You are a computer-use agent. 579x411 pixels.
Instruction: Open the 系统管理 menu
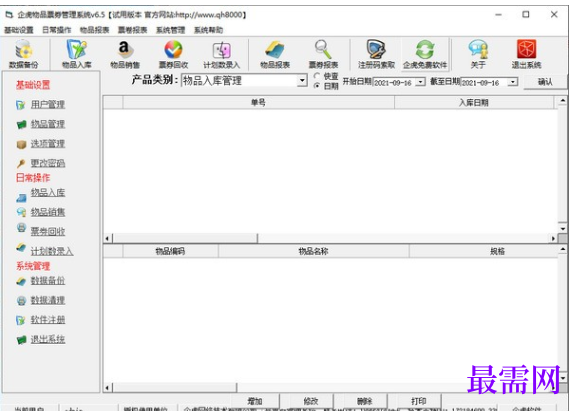(171, 30)
